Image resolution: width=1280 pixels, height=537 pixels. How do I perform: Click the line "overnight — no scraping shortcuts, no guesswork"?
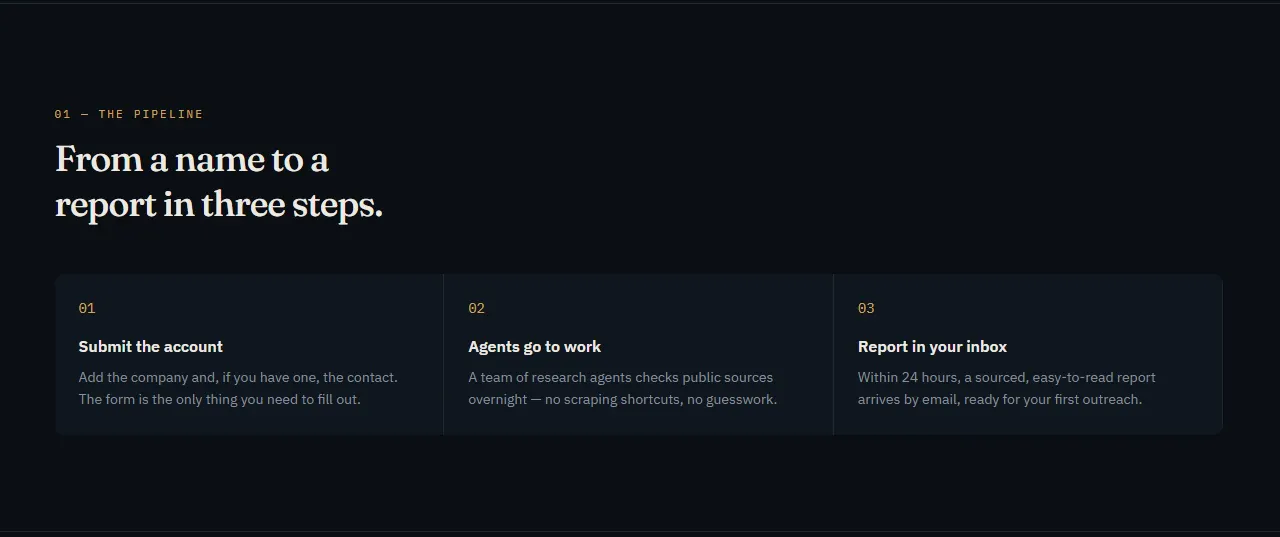(623, 399)
